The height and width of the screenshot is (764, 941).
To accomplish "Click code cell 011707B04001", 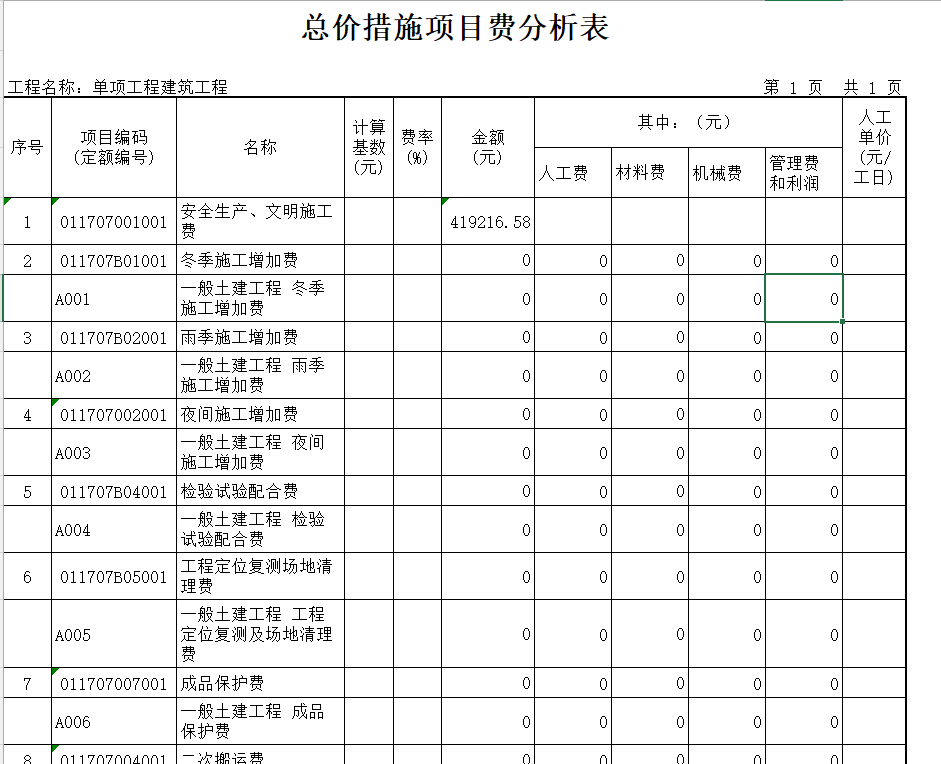I will [x=114, y=492].
